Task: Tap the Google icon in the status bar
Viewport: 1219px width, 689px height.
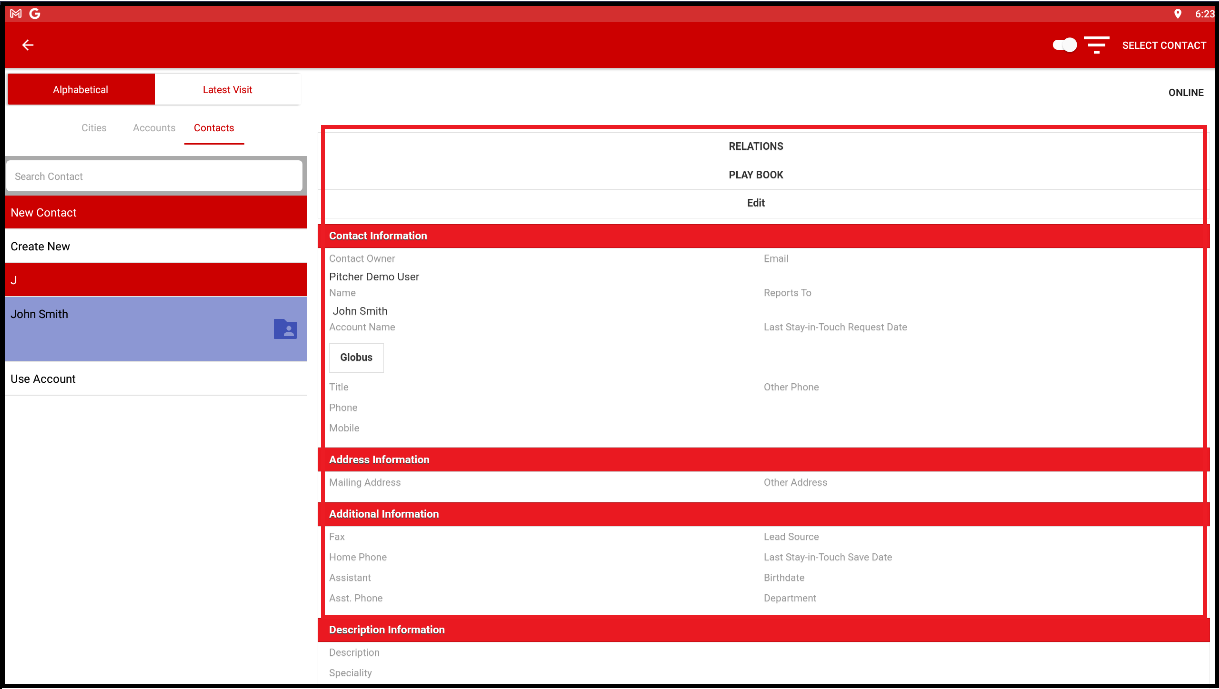Action: [34, 13]
